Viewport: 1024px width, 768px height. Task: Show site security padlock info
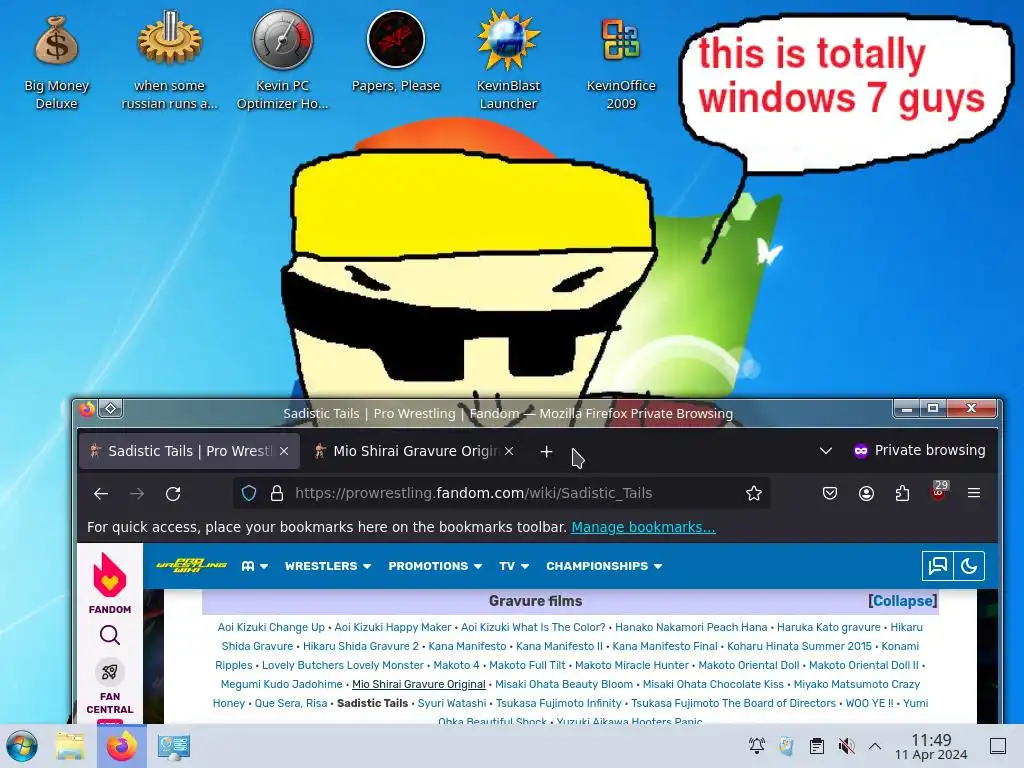[x=277, y=493]
